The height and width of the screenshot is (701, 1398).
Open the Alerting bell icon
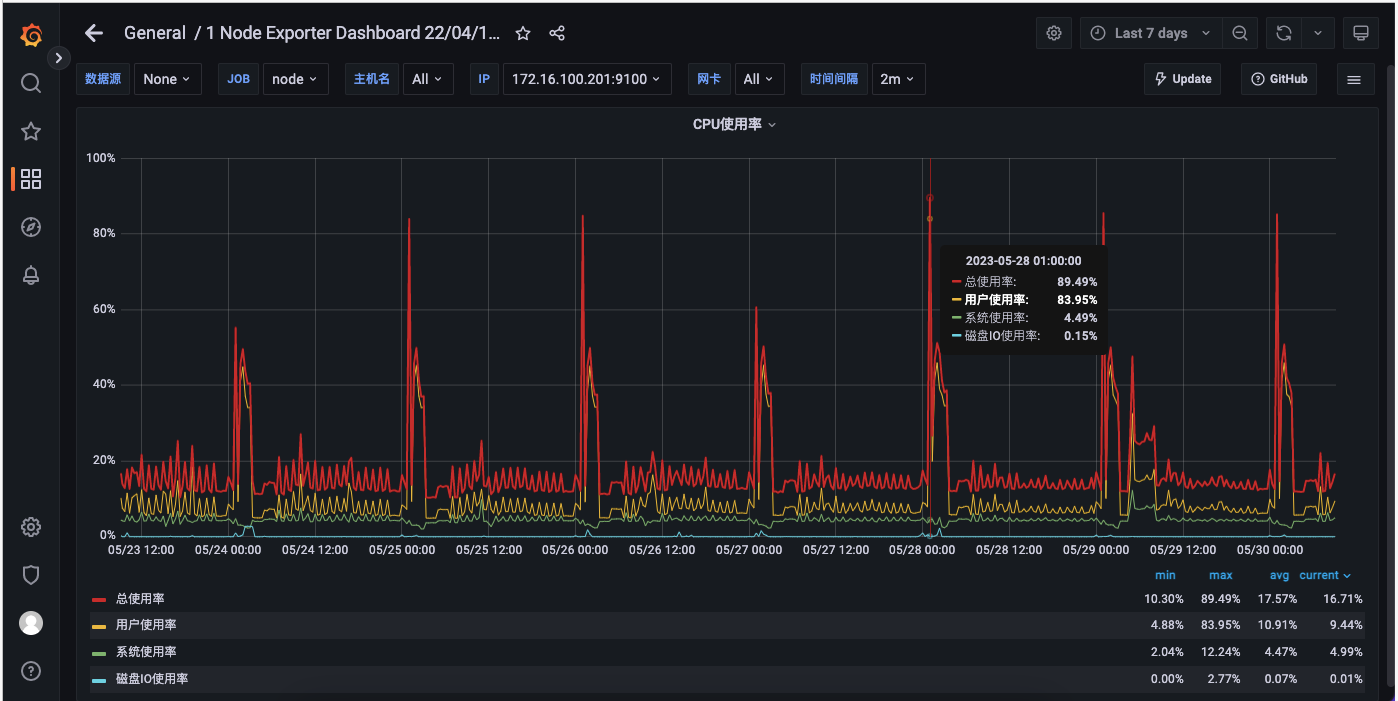30,275
